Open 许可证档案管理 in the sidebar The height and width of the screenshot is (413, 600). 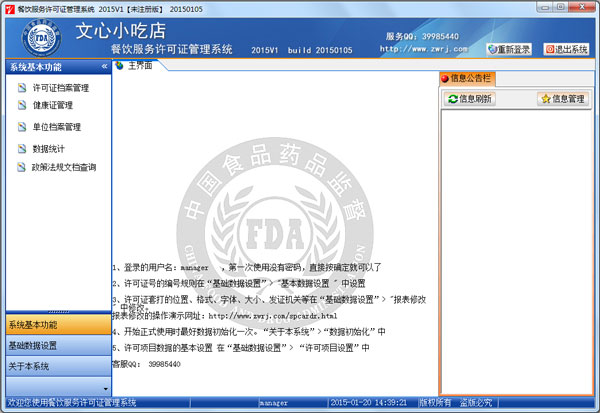tap(61, 88)
